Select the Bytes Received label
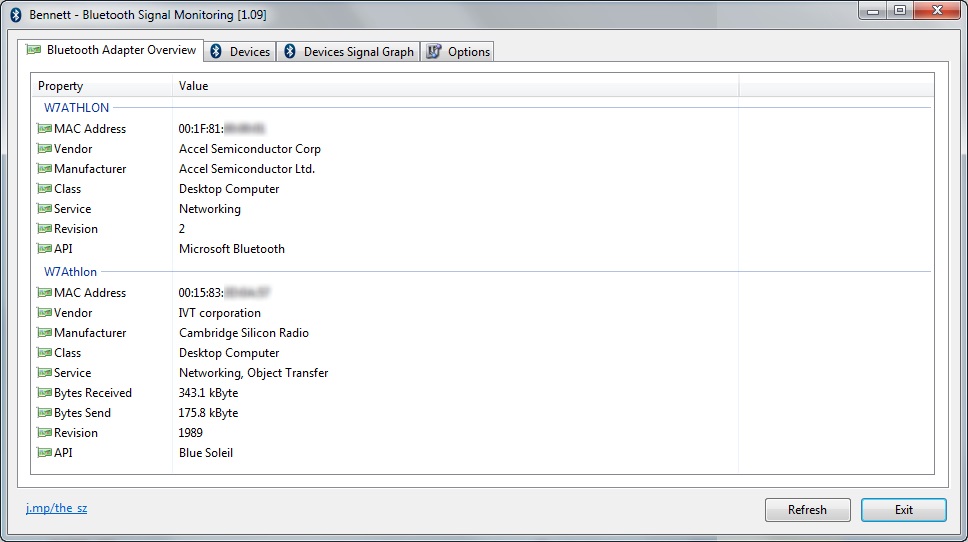This screenshot has height=542, width=968. 93,393
